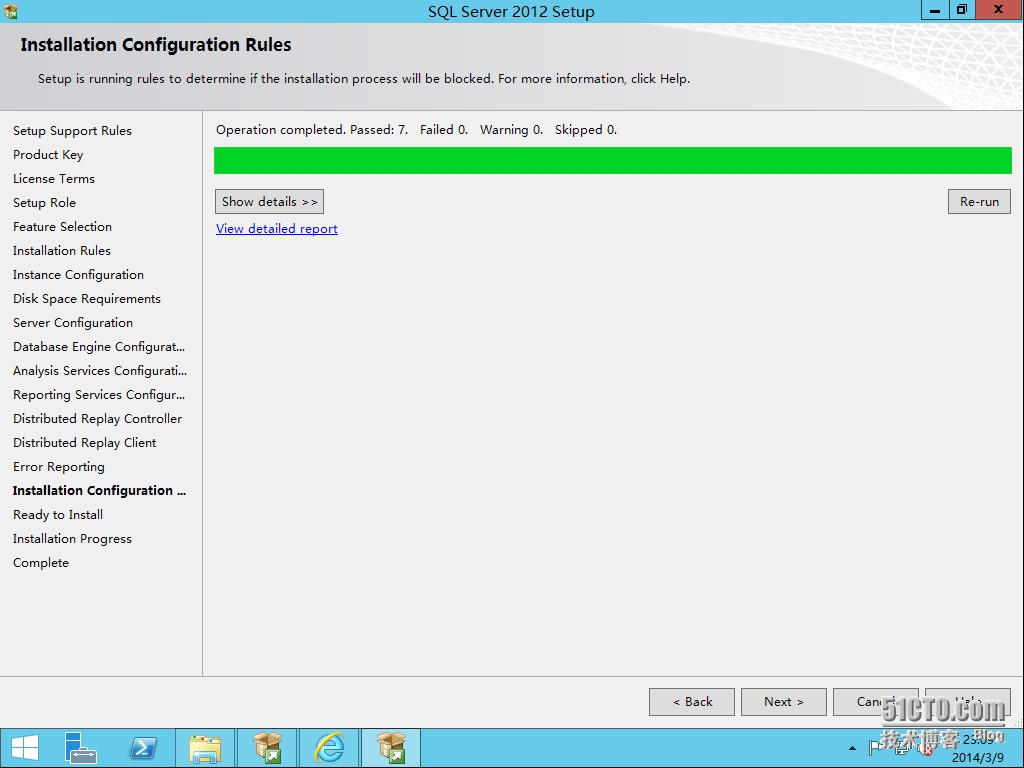Select License Terms step
The height and width of the screenshot is (768, 1024).
(54, 179)
